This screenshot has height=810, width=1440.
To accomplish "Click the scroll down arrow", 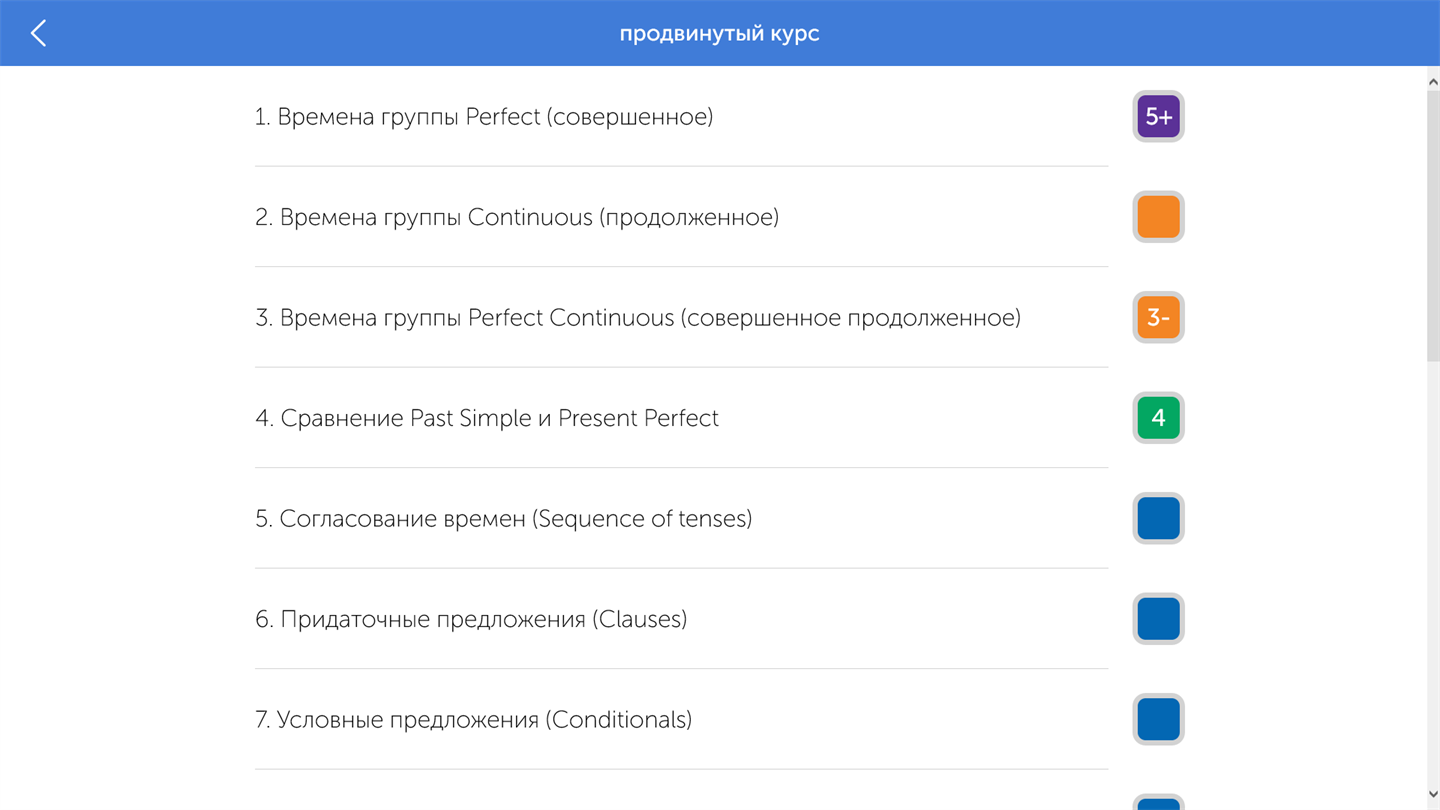I will point(1432,795).
